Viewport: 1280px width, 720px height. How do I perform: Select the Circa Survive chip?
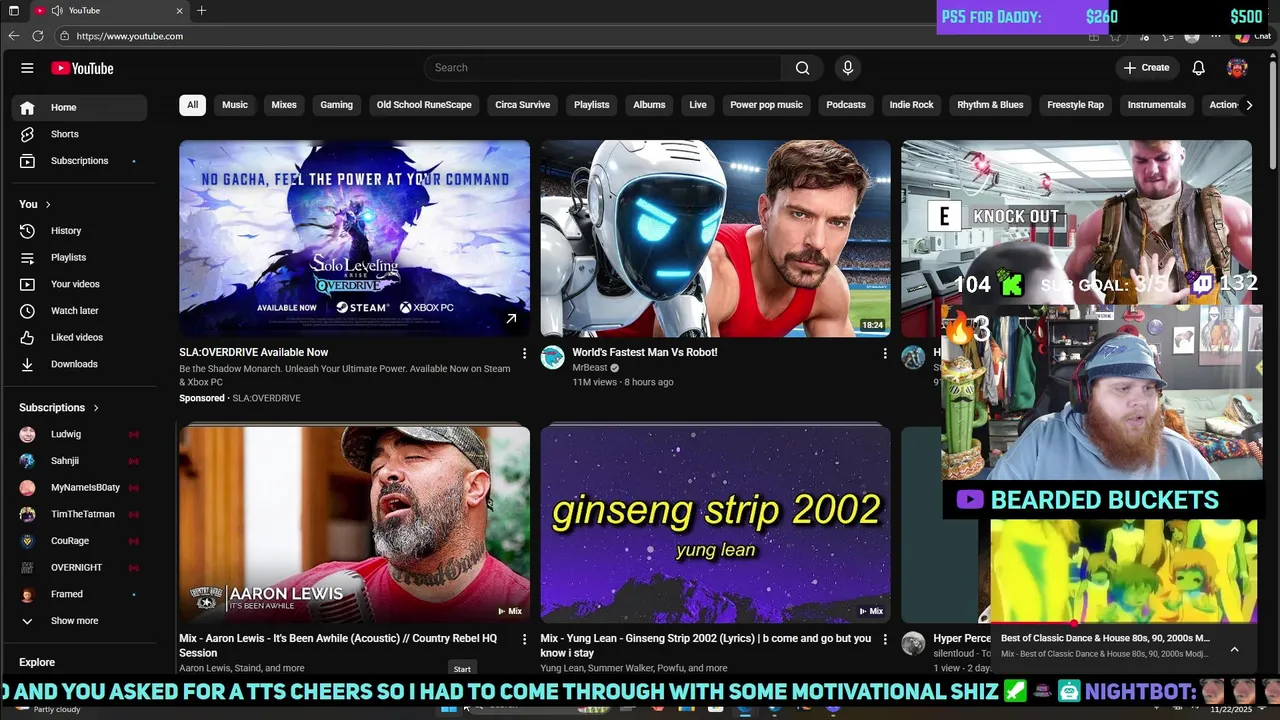click(x=522, y=105)
